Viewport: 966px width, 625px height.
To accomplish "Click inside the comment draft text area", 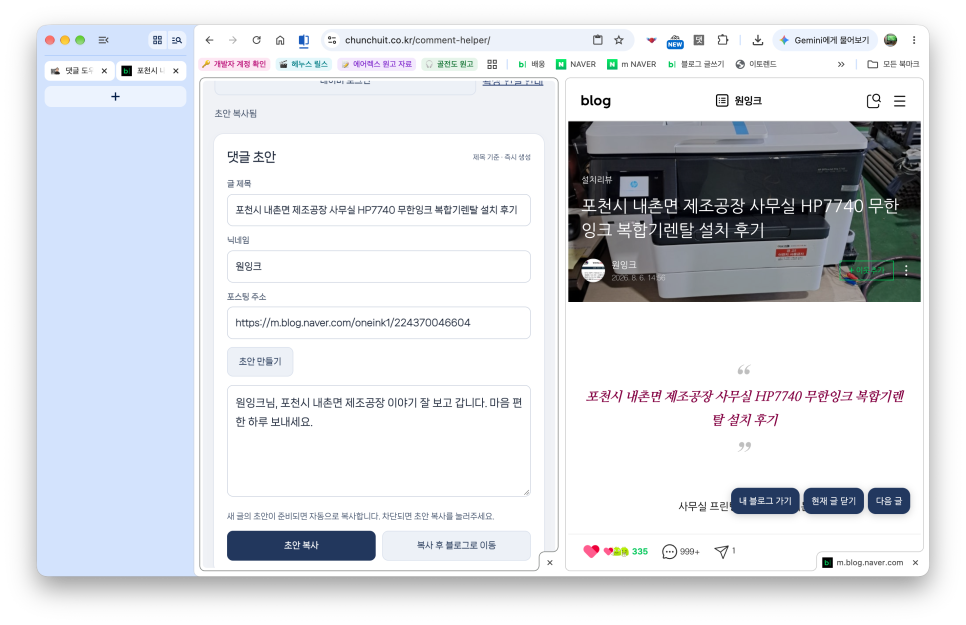I will 378,441.
